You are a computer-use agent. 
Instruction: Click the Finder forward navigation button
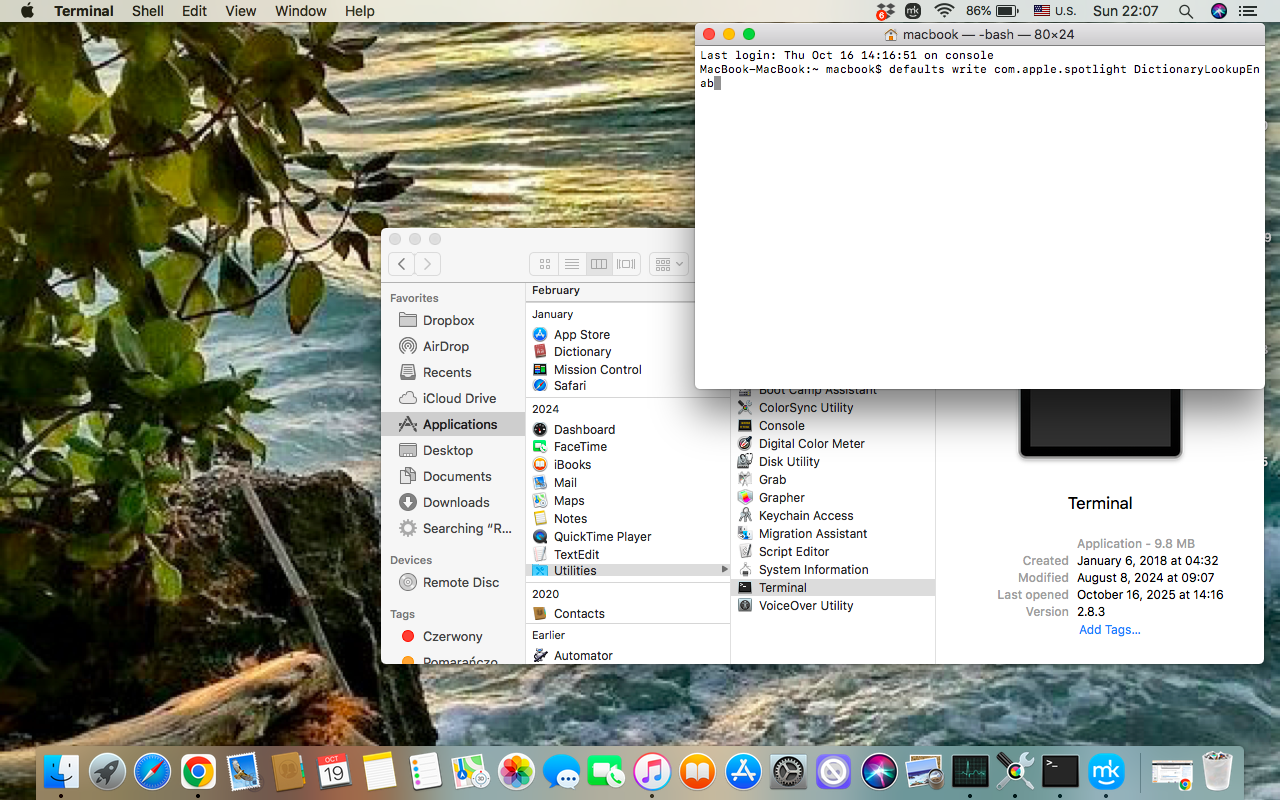click(x=427, y=264)
